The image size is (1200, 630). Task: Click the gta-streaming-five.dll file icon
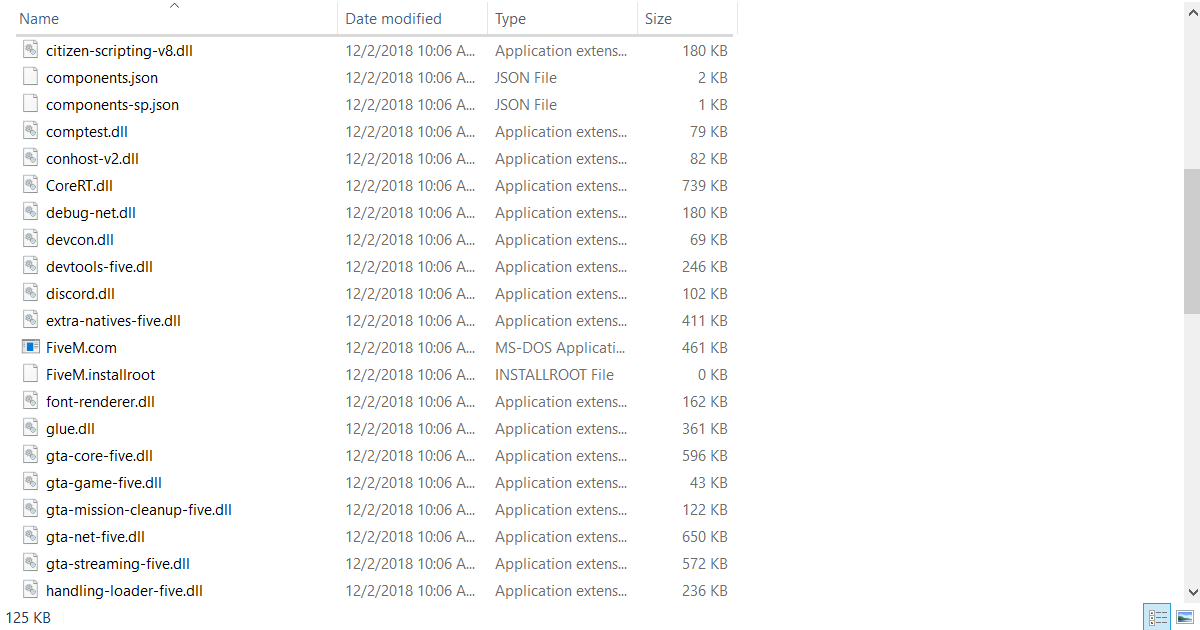[x=30, y=564]
